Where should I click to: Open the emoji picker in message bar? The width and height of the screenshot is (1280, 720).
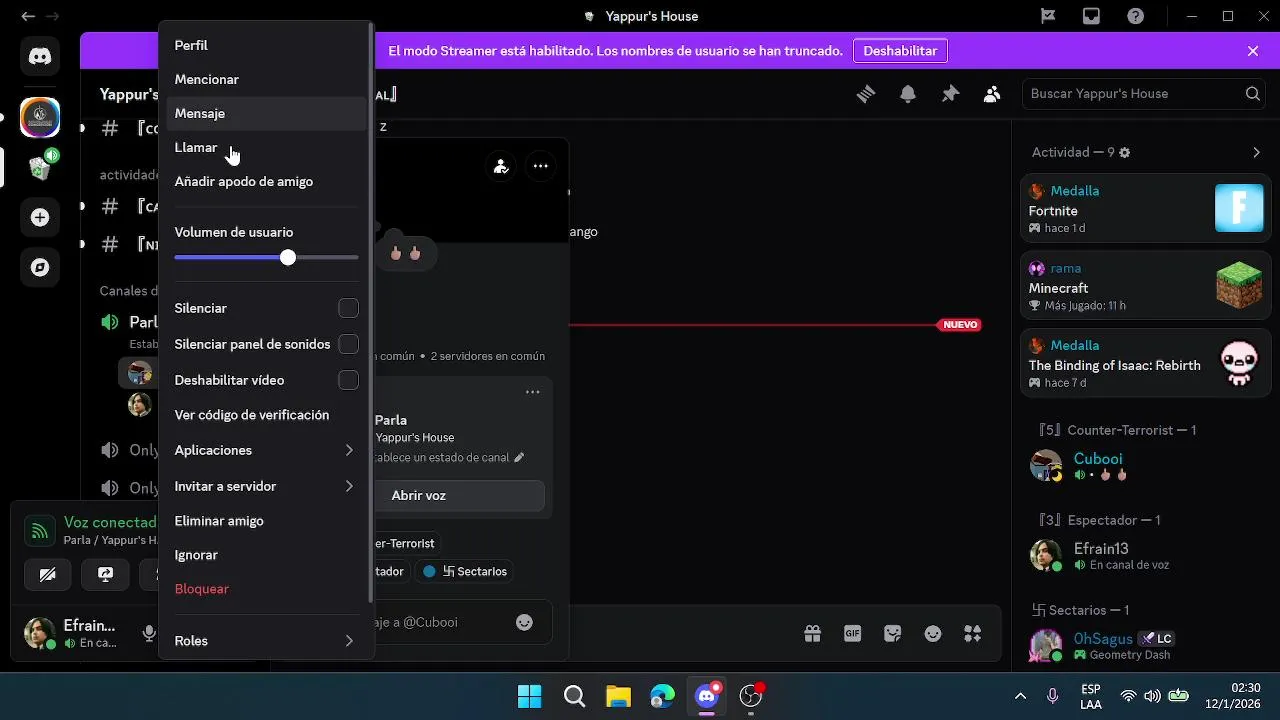pyautogui.click(x=933, y=634)
